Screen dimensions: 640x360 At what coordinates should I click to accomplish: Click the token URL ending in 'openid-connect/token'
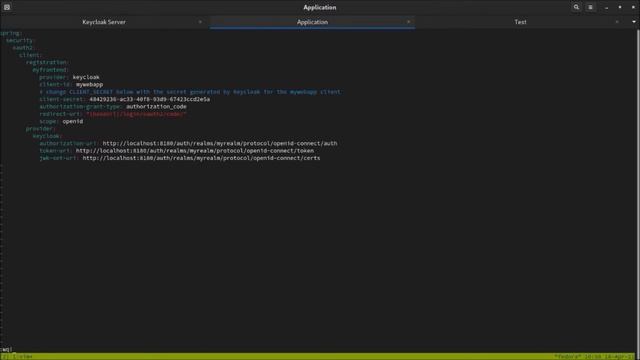pyautogui.click(x=195, y=151)
